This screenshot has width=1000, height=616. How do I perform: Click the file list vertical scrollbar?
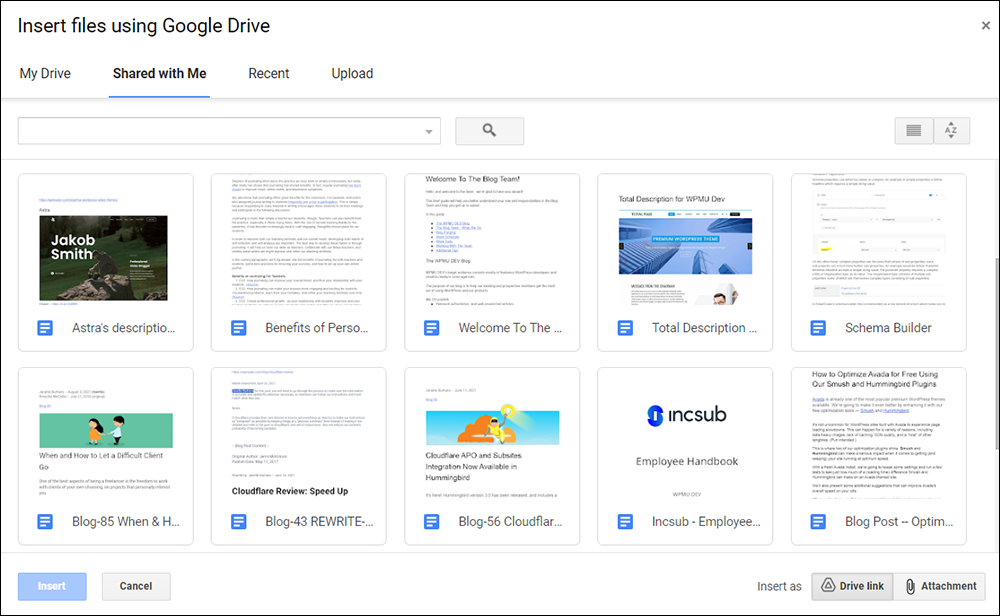click(996, 354)
